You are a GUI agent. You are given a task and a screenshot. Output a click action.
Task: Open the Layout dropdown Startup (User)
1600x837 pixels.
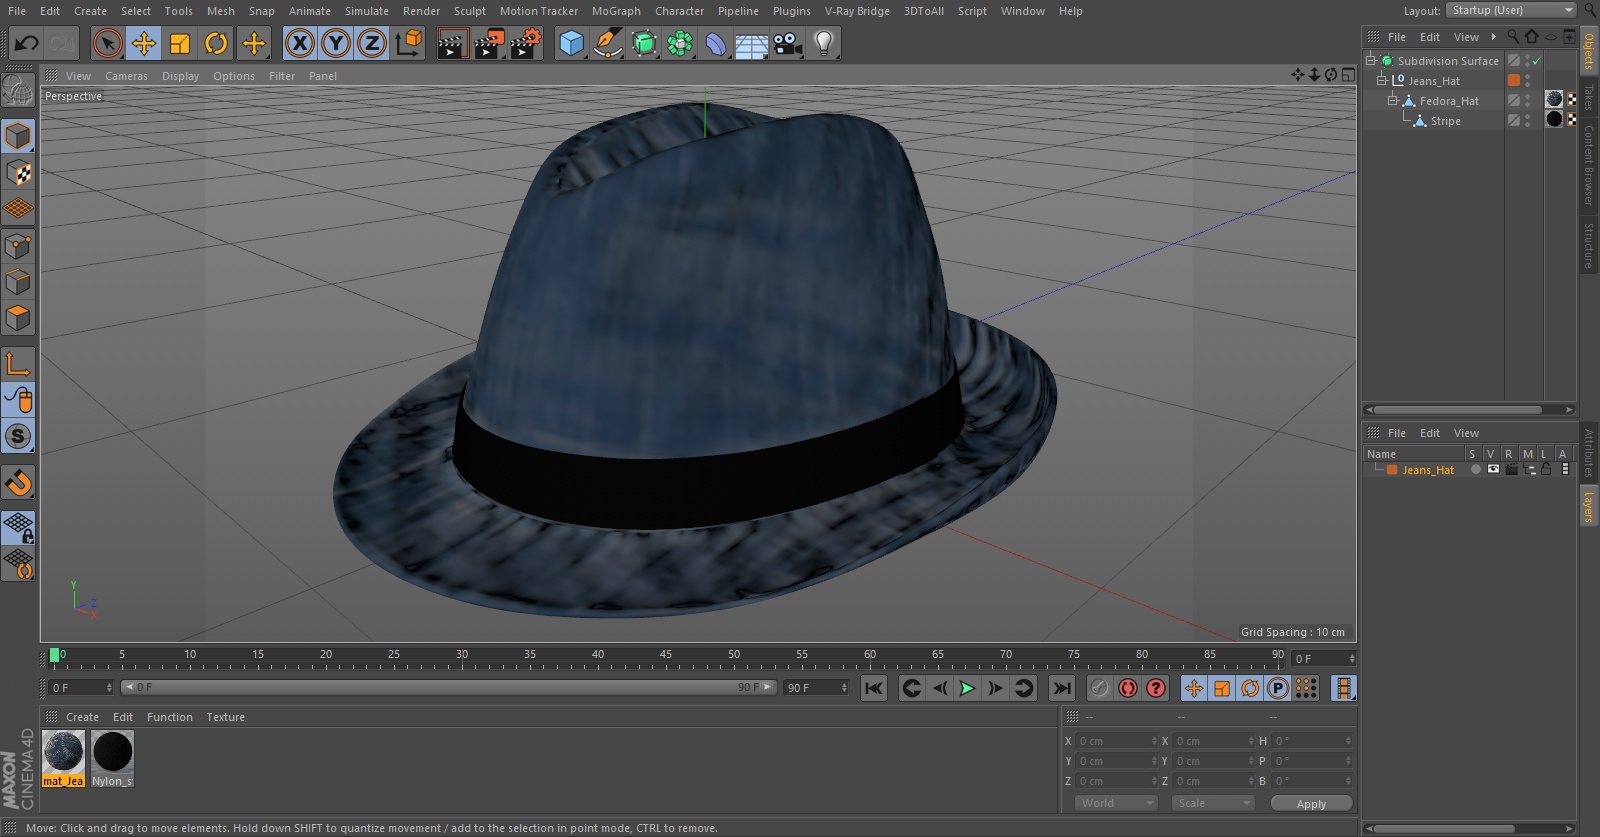(1511, 10)
